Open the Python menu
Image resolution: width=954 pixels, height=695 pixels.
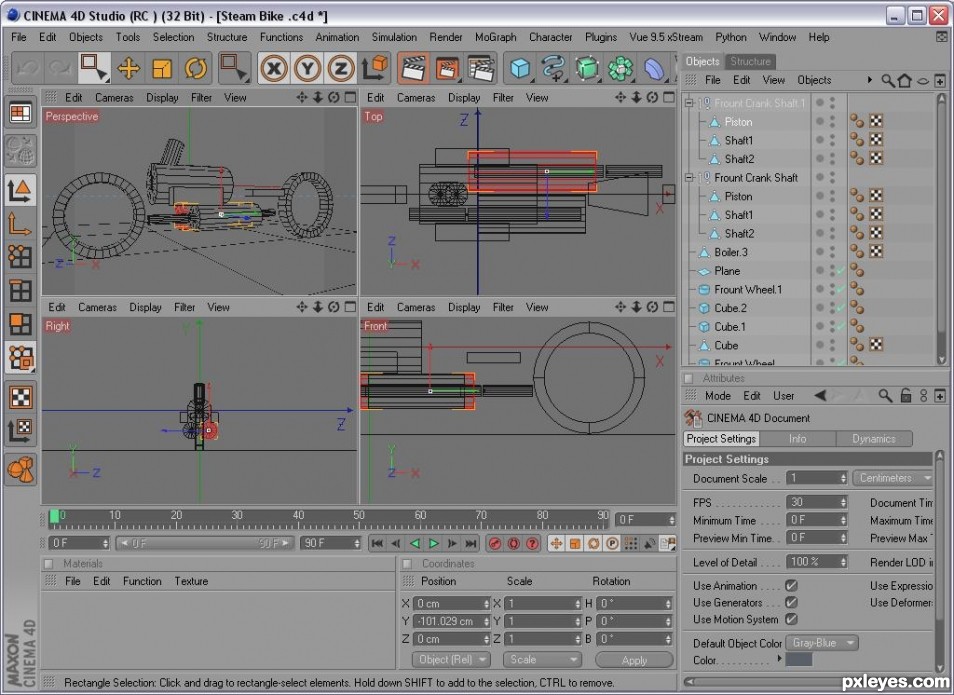pos(731,37)
